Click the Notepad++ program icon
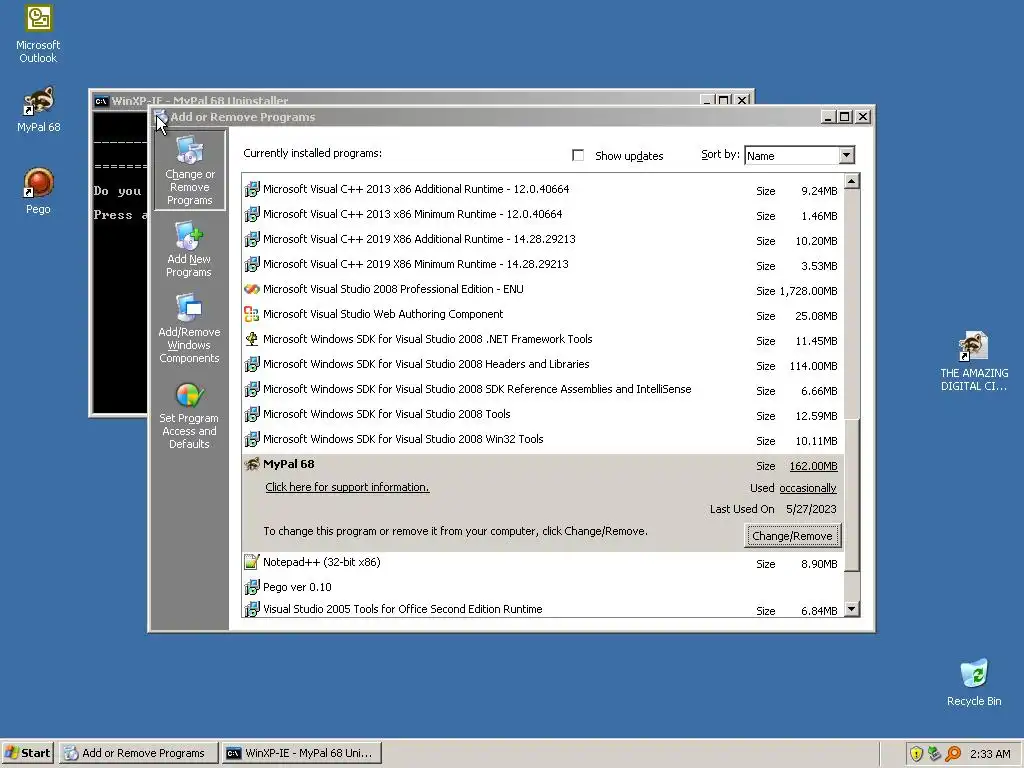The width and height of the screenshot is (1024, 768). tap(251, 562)
